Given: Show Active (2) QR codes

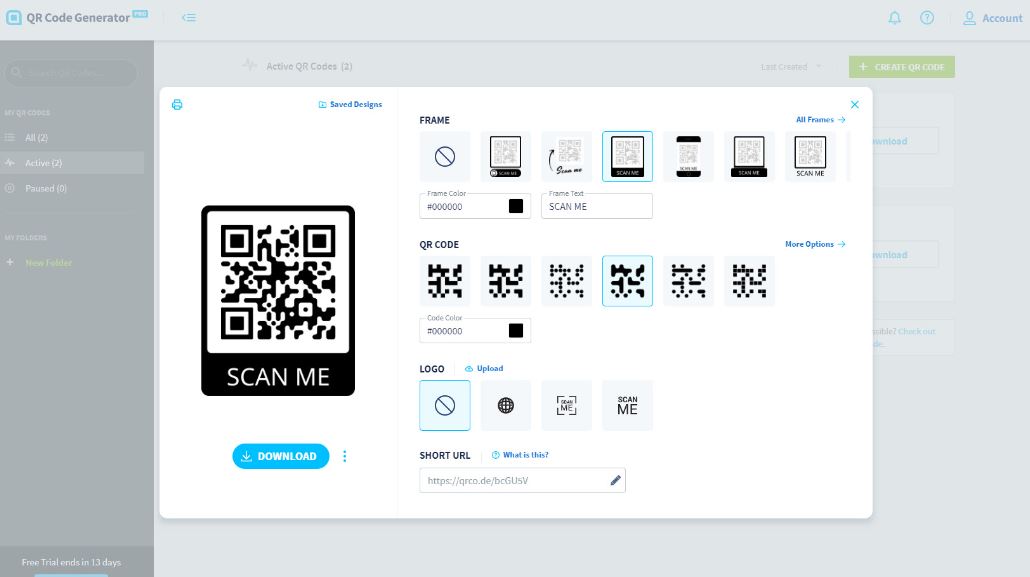Looking at the screenshot, I should click(x=43, y=163).
